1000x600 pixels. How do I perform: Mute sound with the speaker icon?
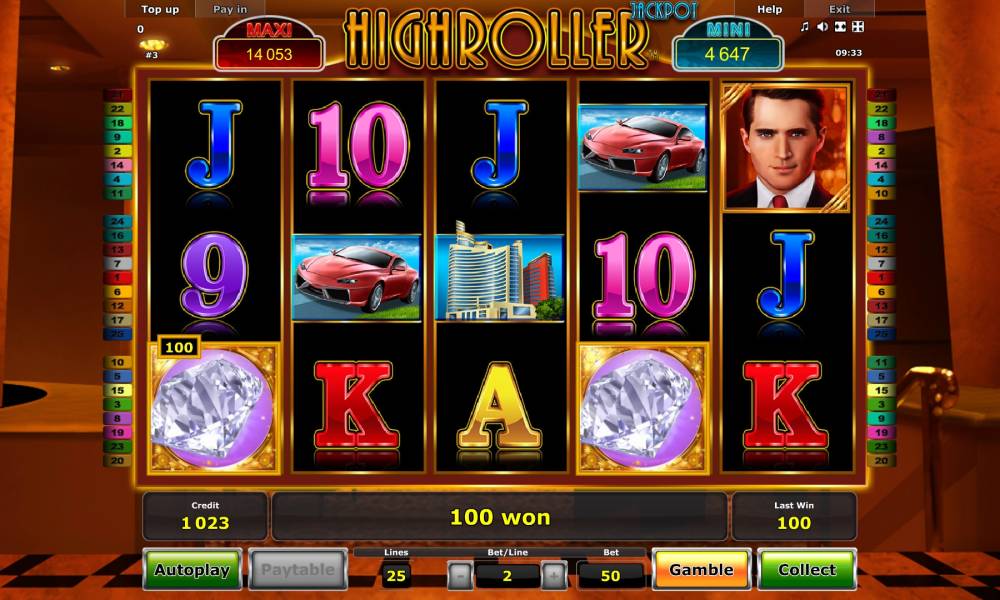[823, 26]
